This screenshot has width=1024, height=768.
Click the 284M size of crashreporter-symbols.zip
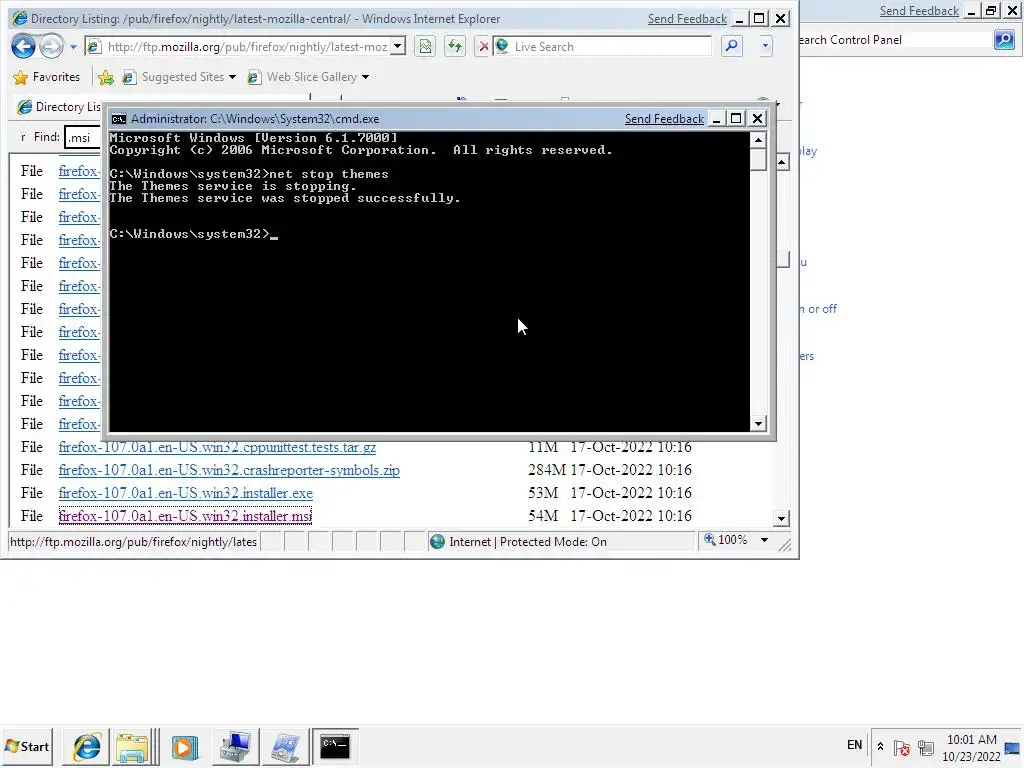coord(547,470)
